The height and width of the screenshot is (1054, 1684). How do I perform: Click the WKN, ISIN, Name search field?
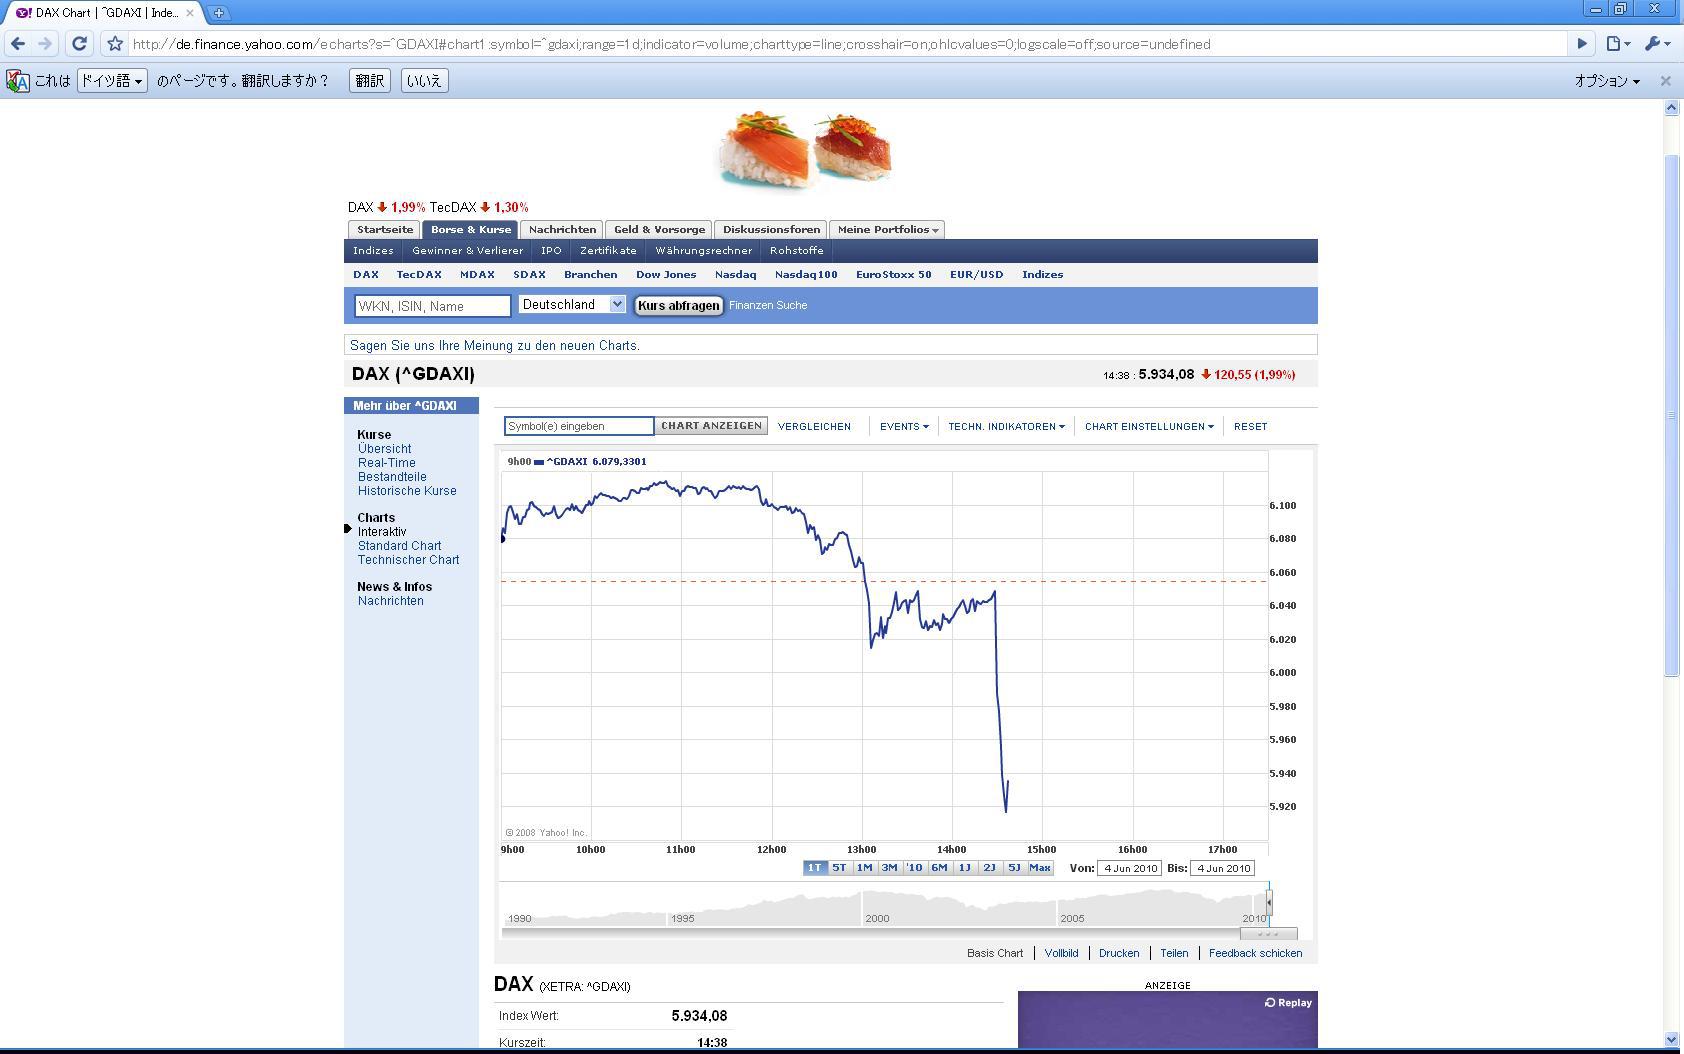(x=432, y=306)
